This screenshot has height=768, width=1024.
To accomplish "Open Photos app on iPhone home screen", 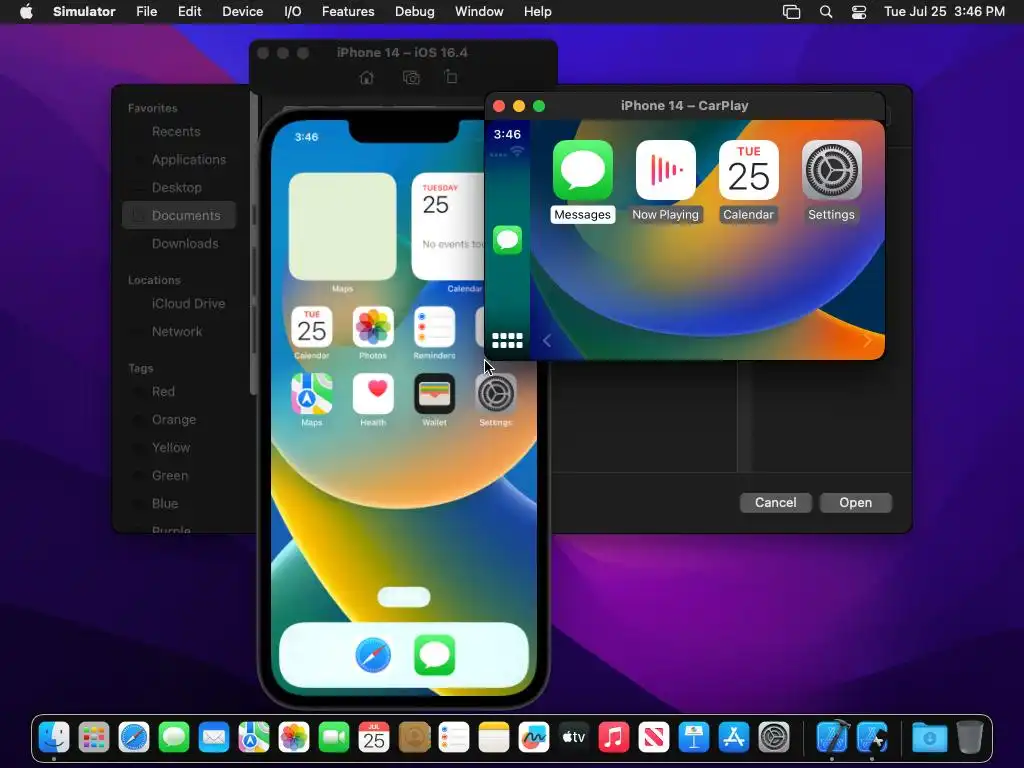I will click(373, 327).
